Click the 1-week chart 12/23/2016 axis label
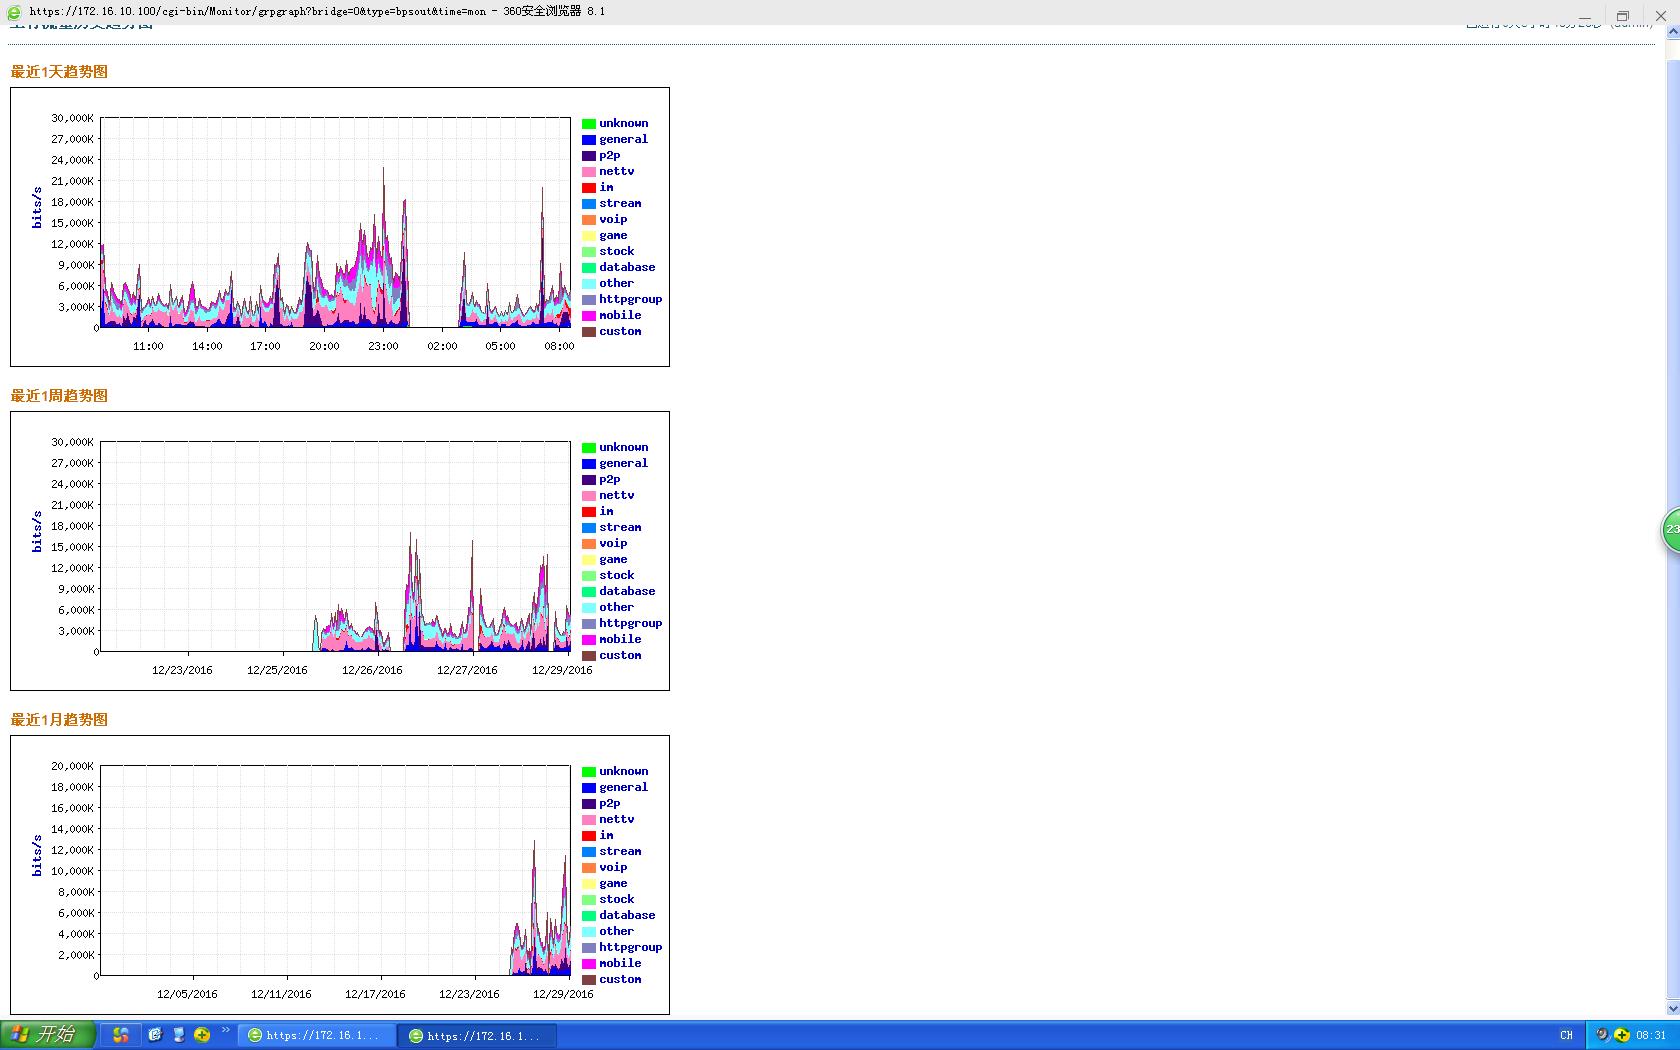Image resolution: width=1680 pixels, height=1050 pixels. click(x=182, y=670)
